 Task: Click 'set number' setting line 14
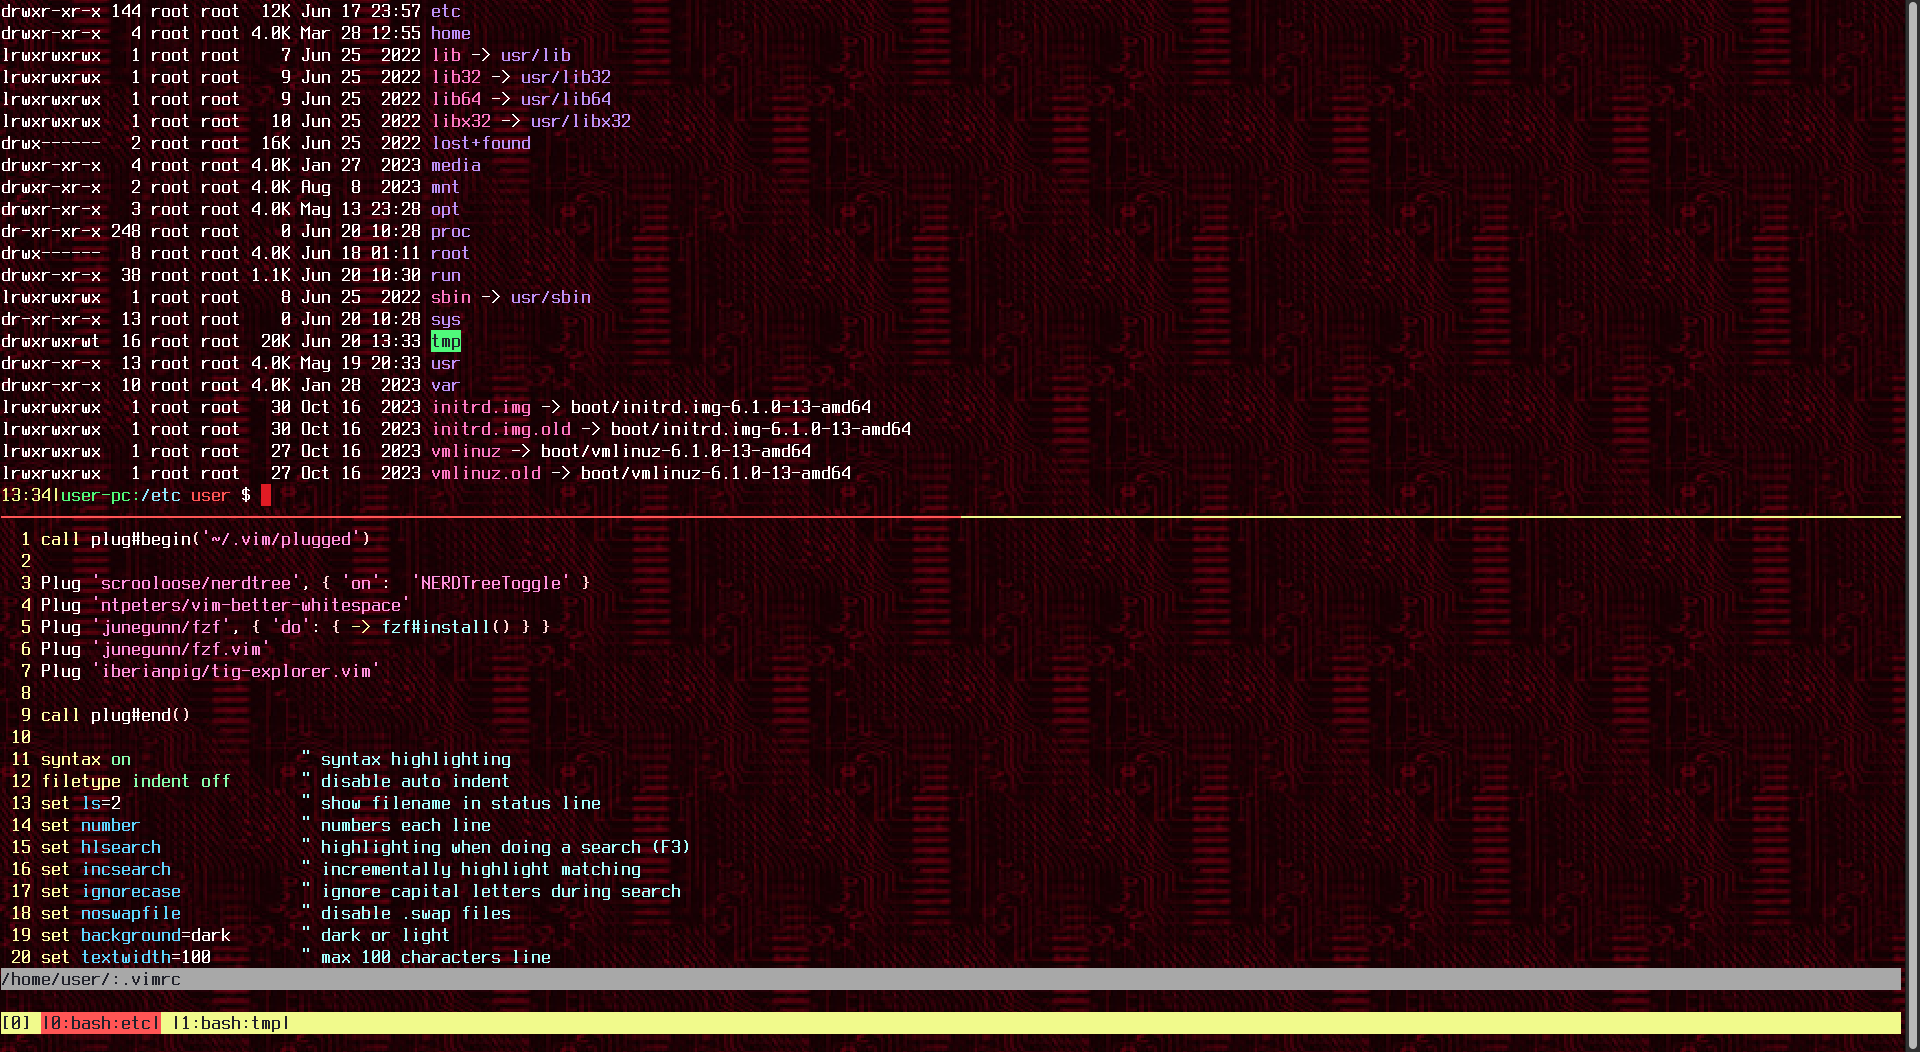pyautogui.click(x=91, y=825)
